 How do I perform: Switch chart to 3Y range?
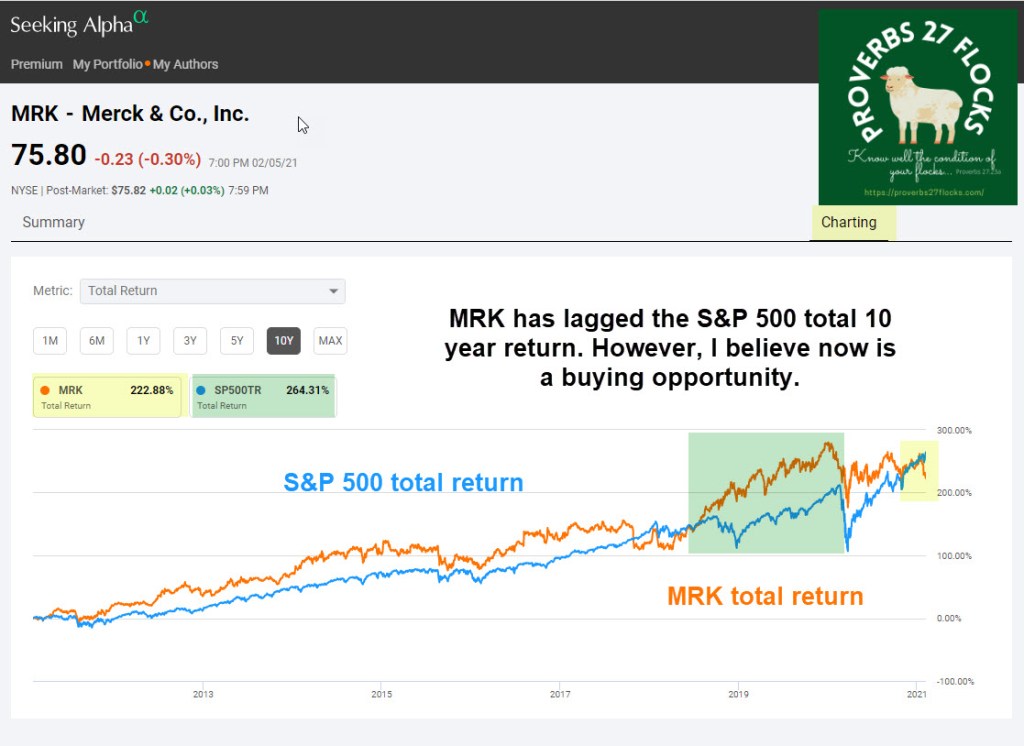190,341
